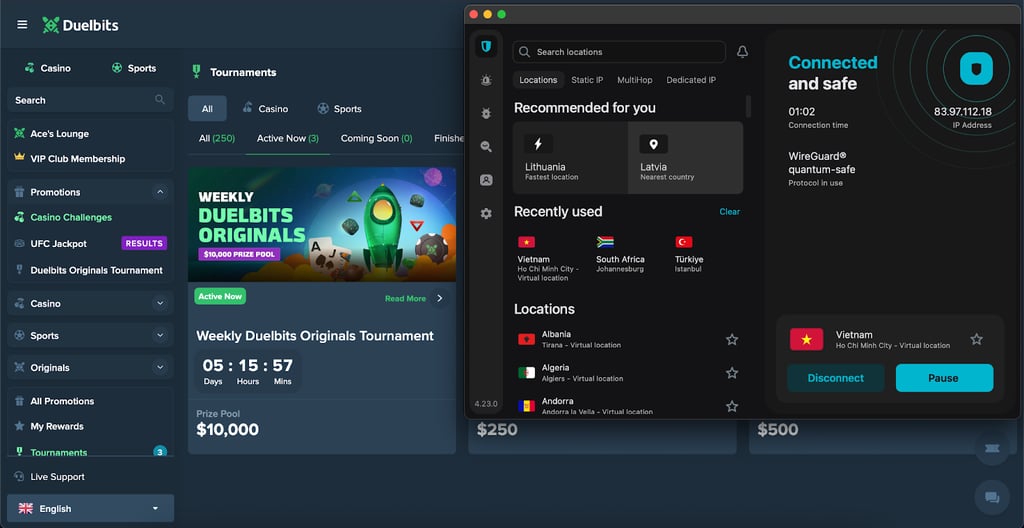Image resolution: width=1024 pixels, height=528 pixels.
Task: Click the search magnifier icon in Duelbits sidebar
Action: pyautogui.click(x=159, y=99)
